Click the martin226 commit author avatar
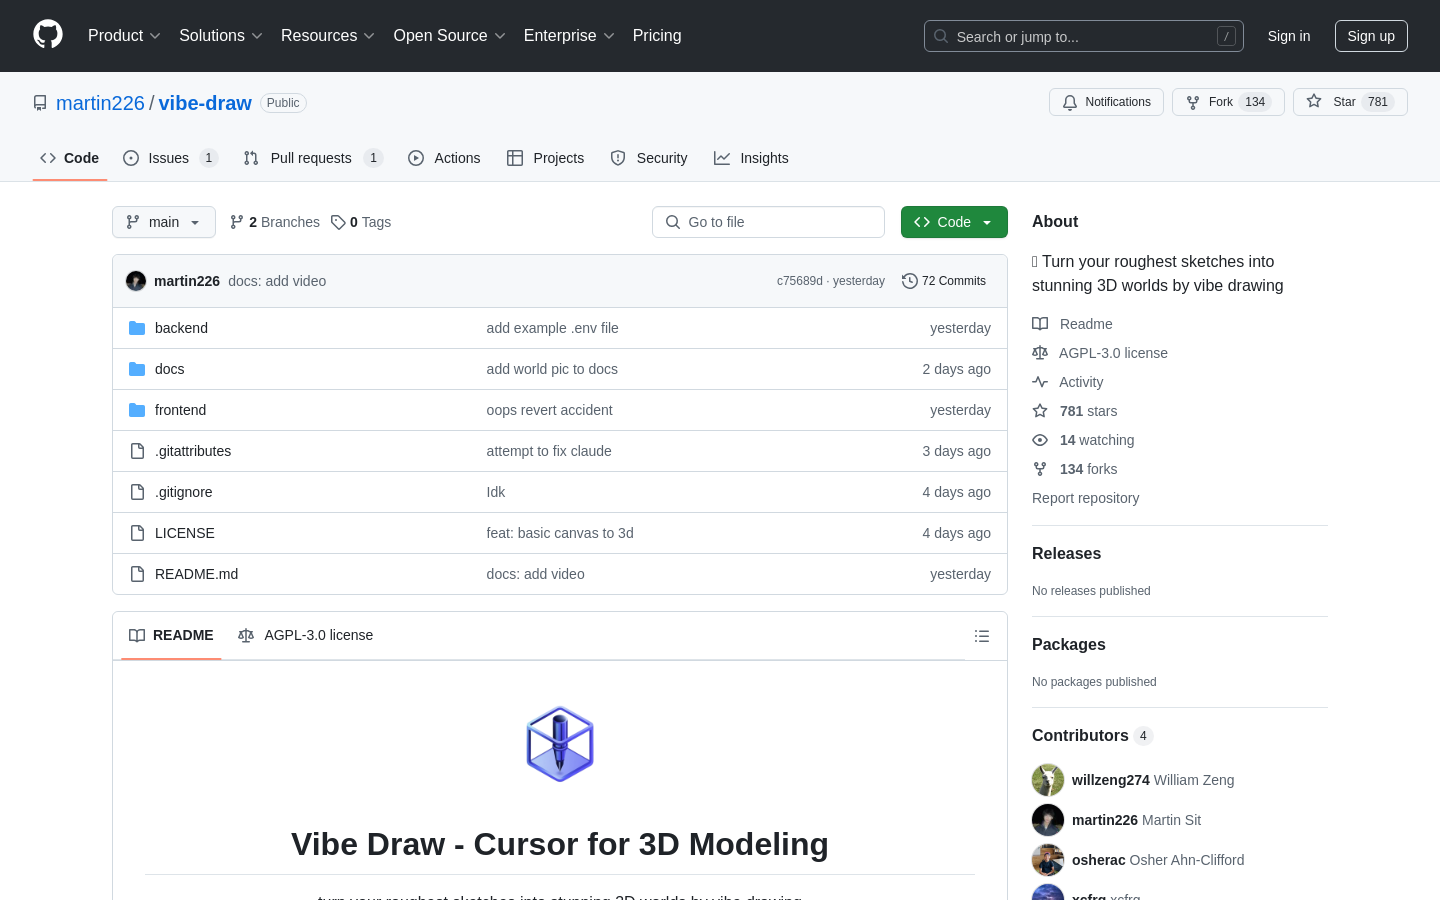Image resolution: width=1440 pixels, height=900 pixels. tap(136, 281)
